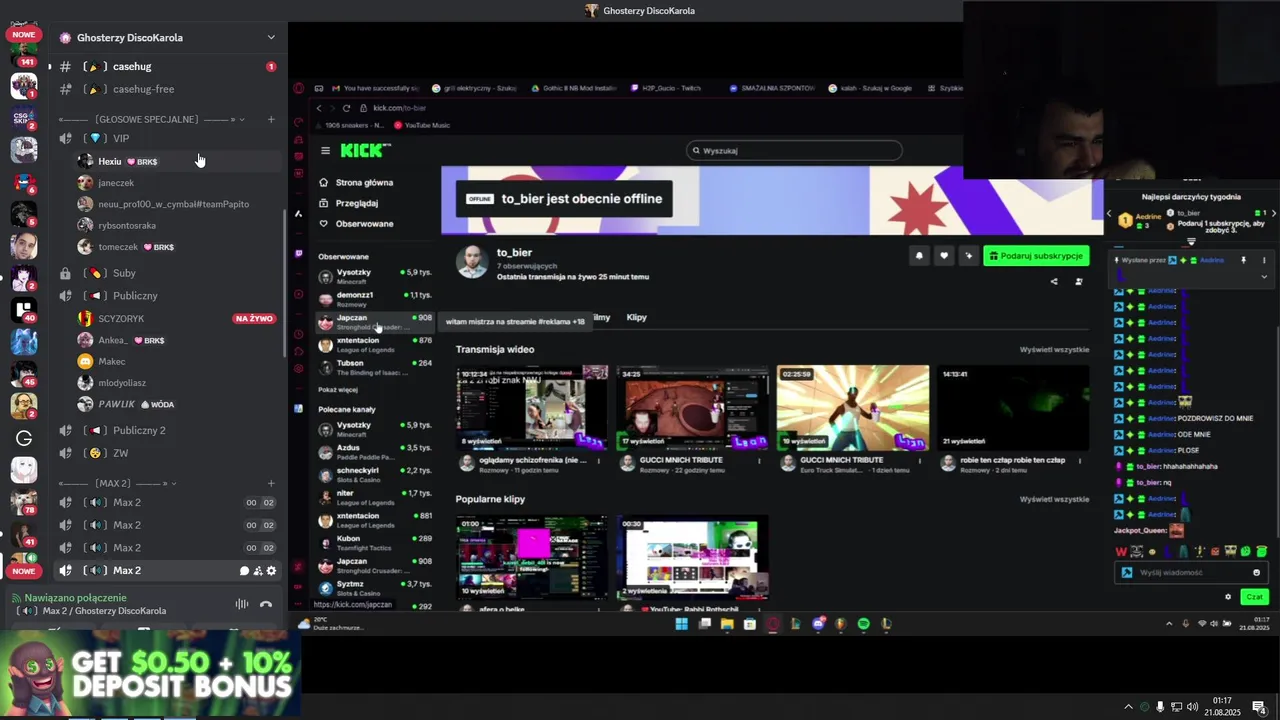Toggle notification bell for to_bier
This screenshot has width=1280, height=720.
919,256
